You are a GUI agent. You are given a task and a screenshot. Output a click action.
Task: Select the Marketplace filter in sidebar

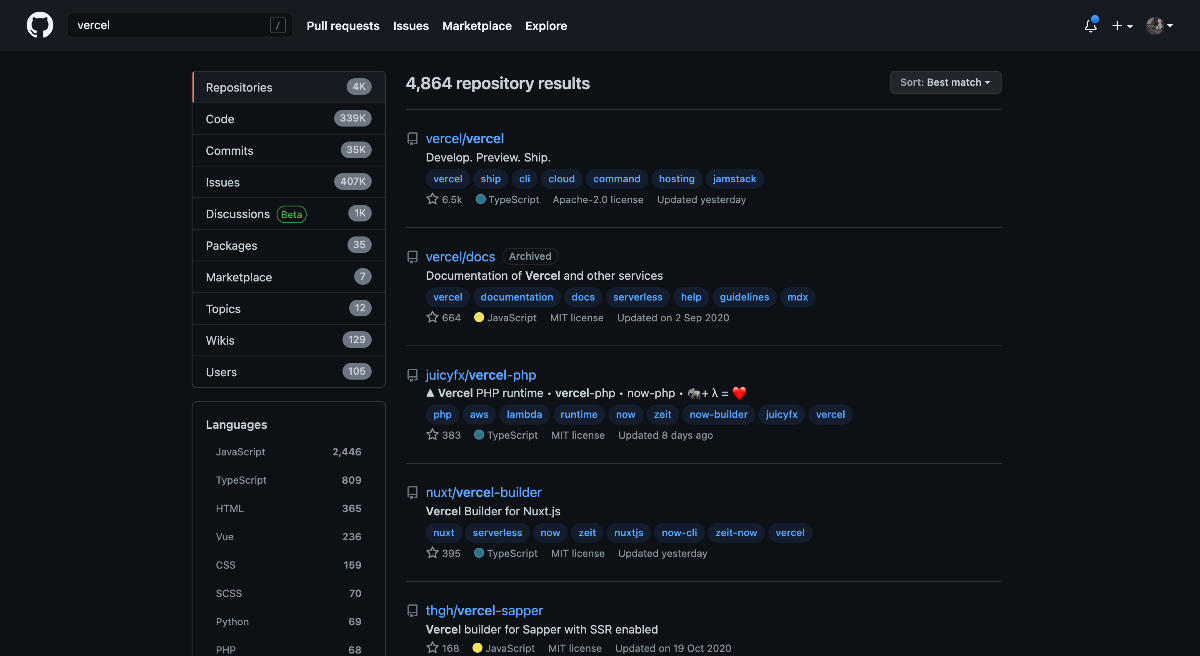pyautogui.click(x=288, y=277)
